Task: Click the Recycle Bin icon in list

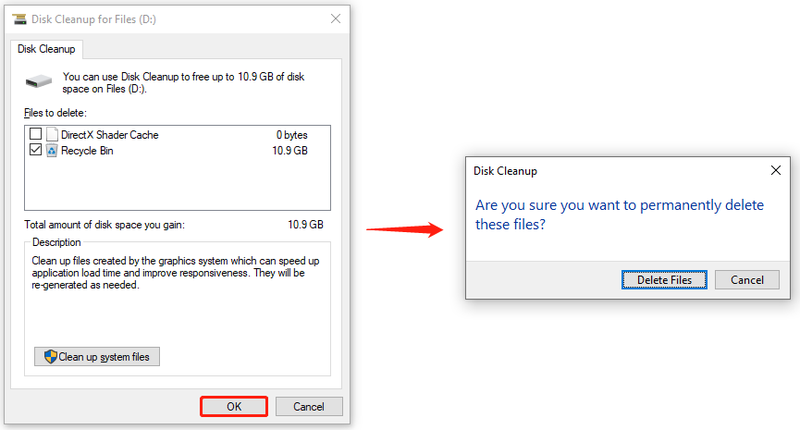Action: pos(52,150)
